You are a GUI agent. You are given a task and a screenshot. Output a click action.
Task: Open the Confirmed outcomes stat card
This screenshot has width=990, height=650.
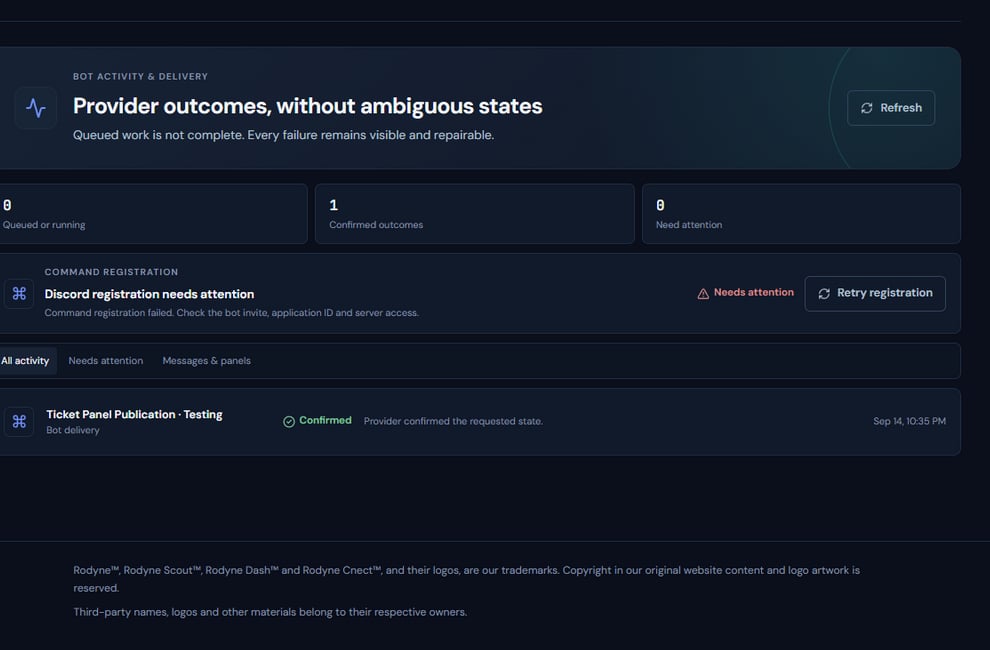coord(475,214)
